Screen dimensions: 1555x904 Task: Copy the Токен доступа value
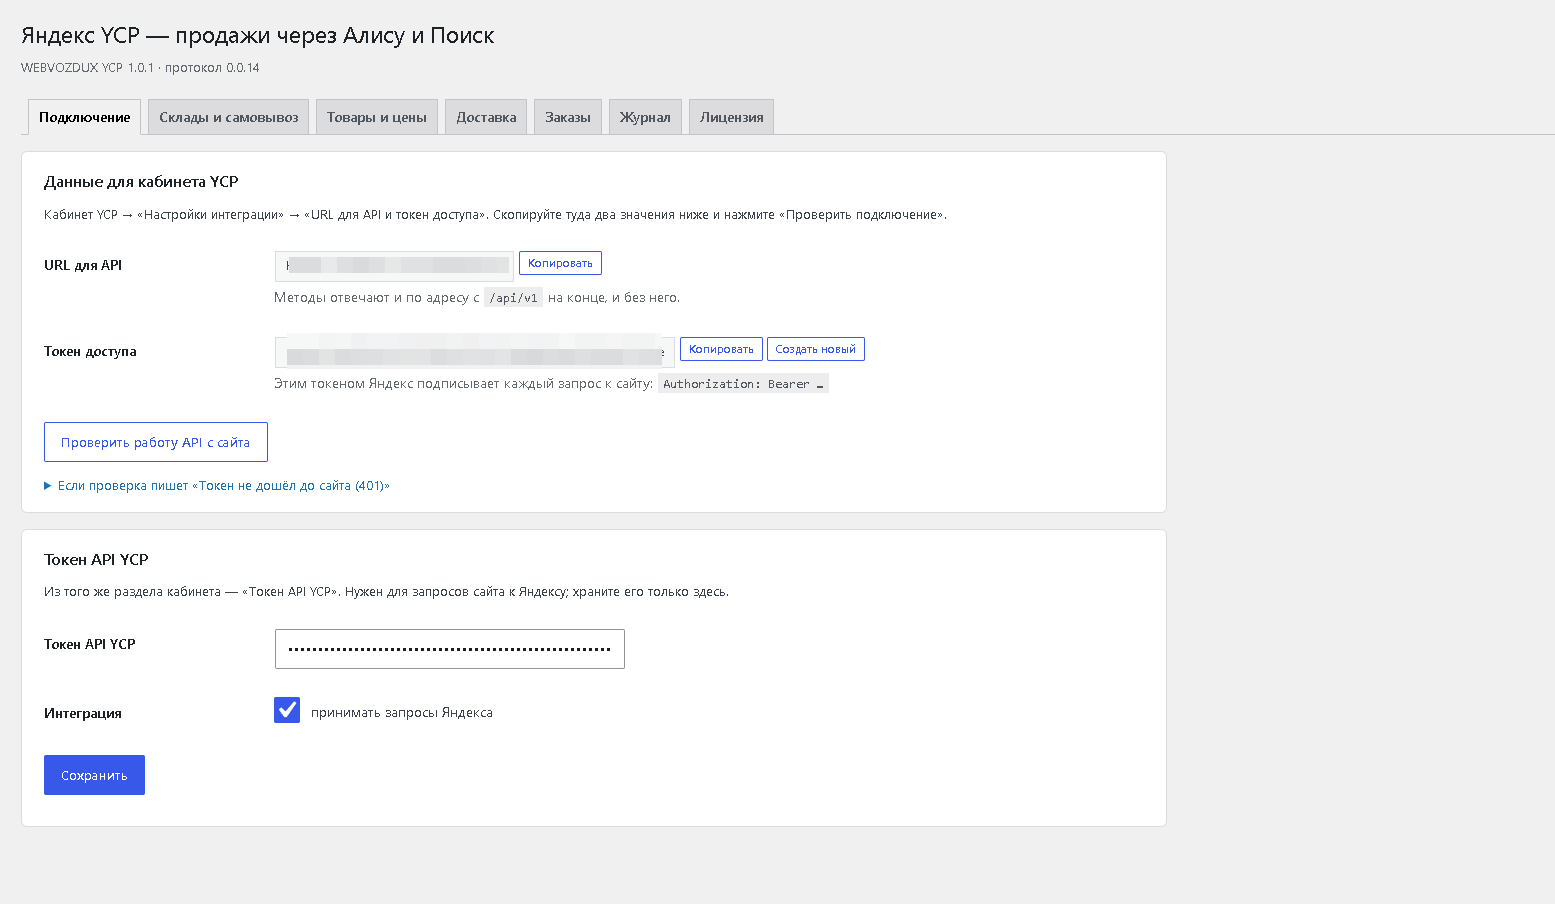coord(721,349)
